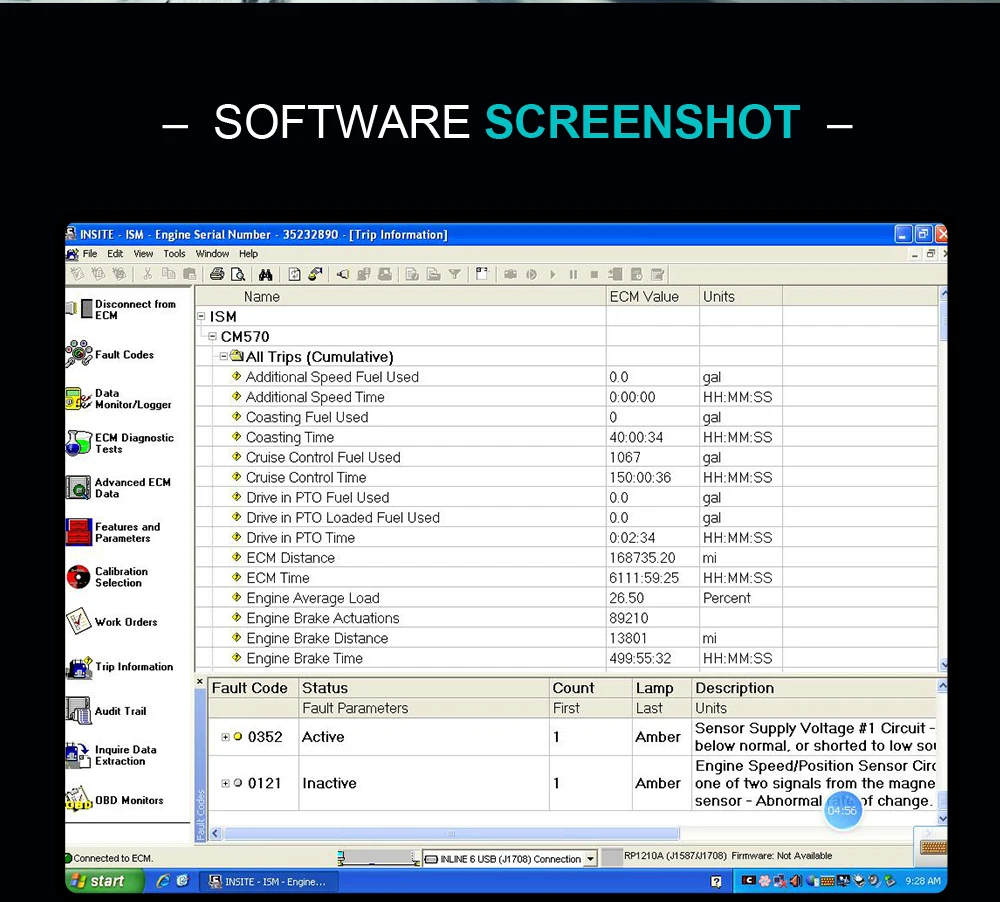Select Trip Information in the sidebar
This screenshot has height=902, width=1000.
point(119,667)
